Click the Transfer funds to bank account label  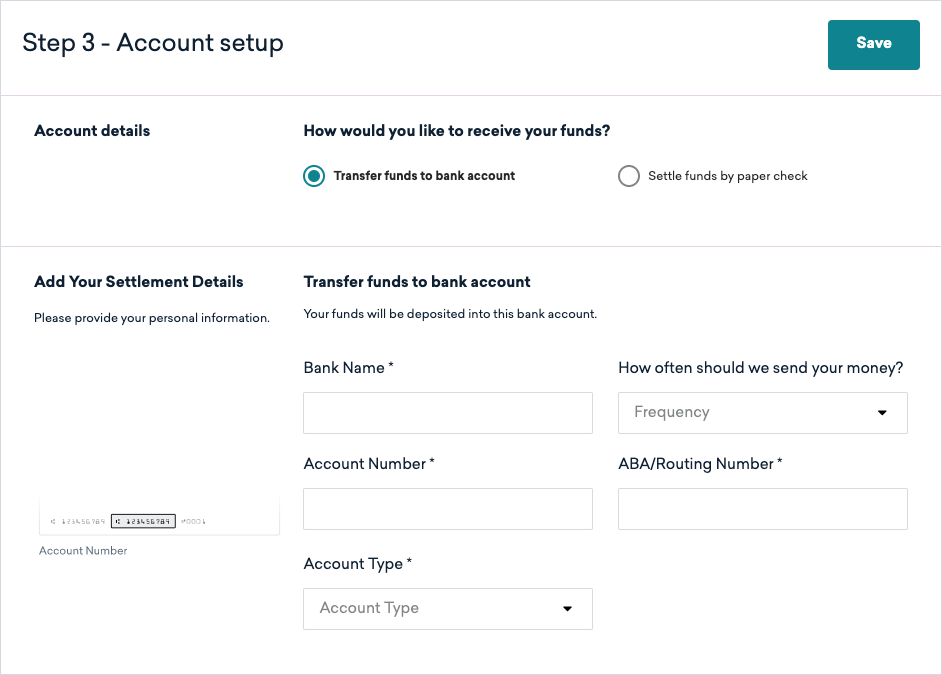coord(424,176)
